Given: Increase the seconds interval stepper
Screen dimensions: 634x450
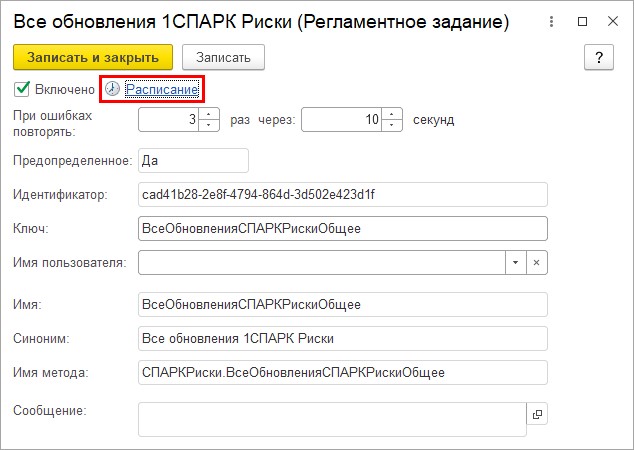Looking at the screenshot, I should coord(391,114).
